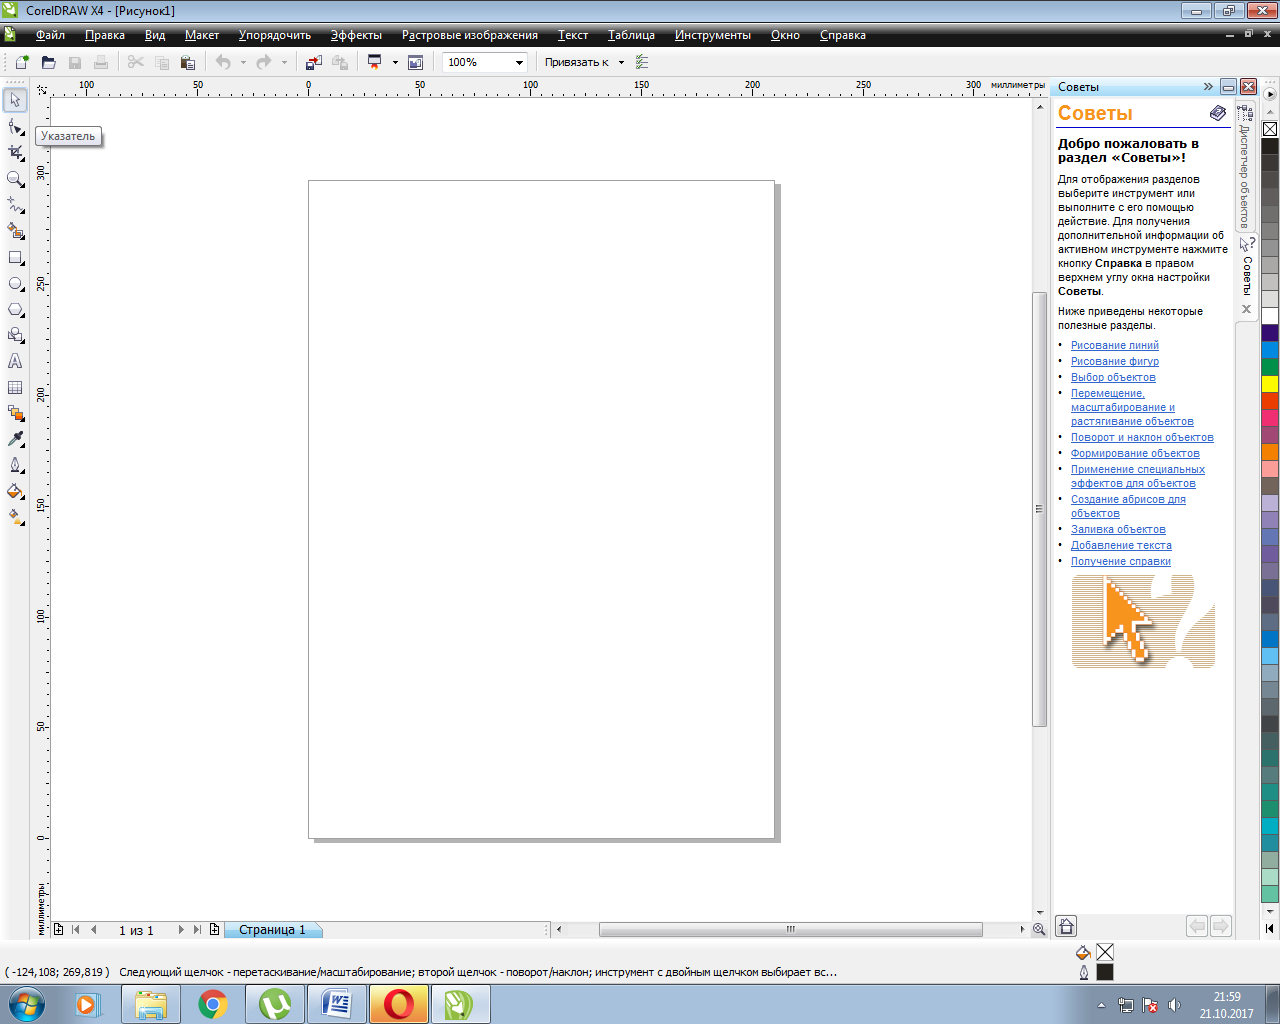
Task: Select the Smart Fill tool
Action: [x=15, y=231]
